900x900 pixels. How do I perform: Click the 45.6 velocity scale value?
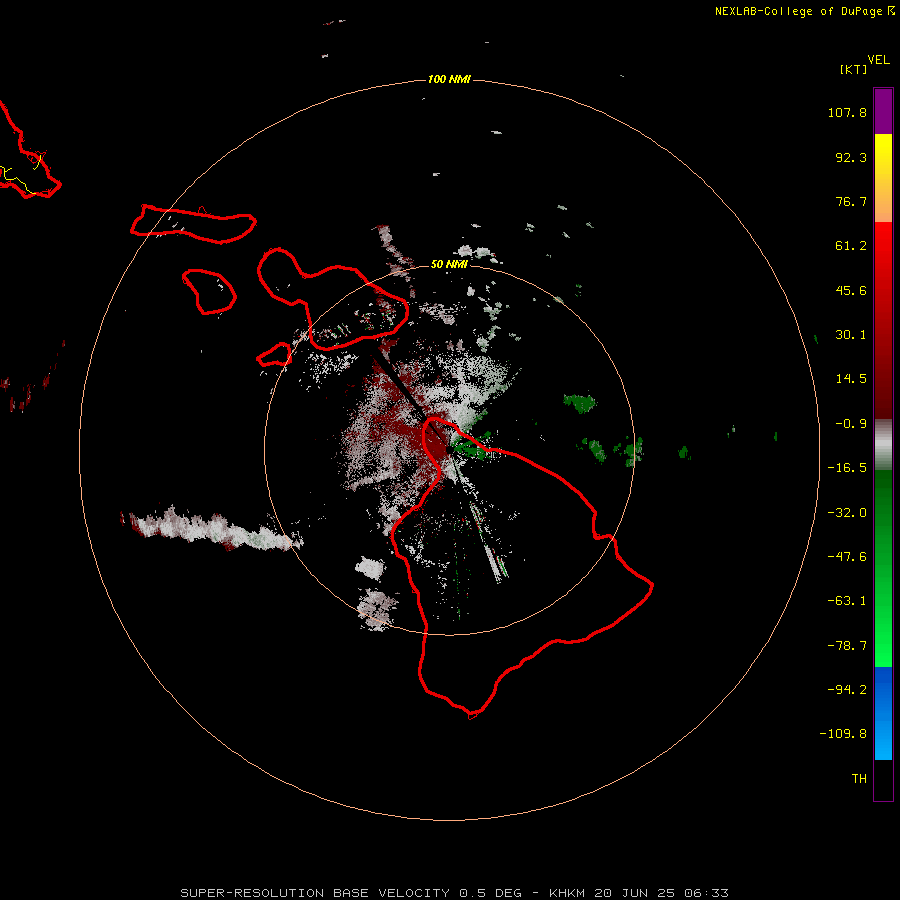(851, 290)
